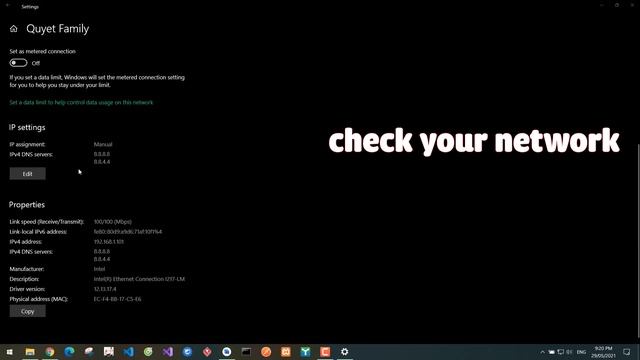Open File Explorer from the taskbar

click(30, 352)
